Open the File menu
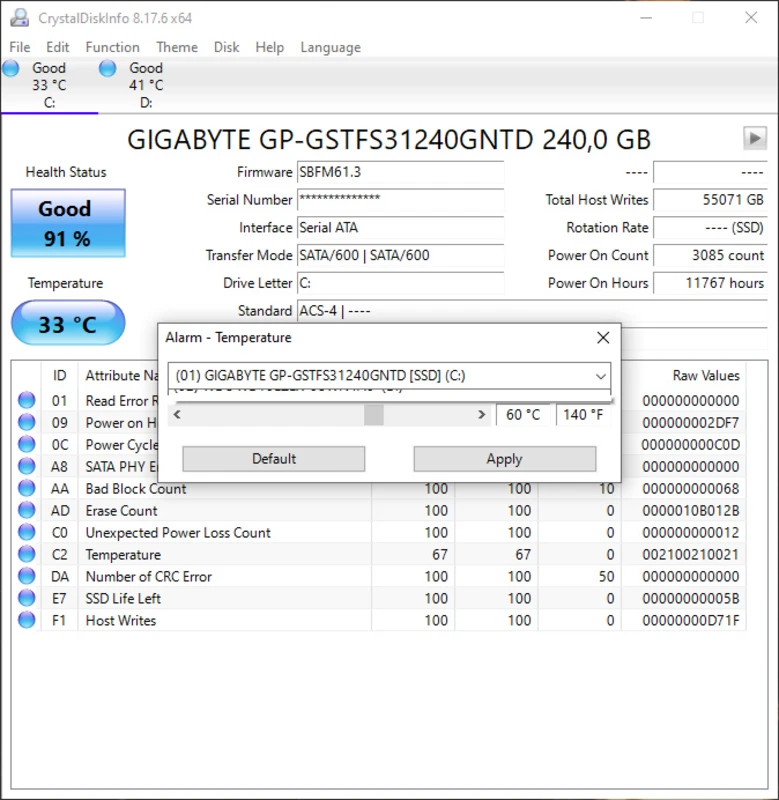This screenshot has width=779, height=800. tap(20, 47)
